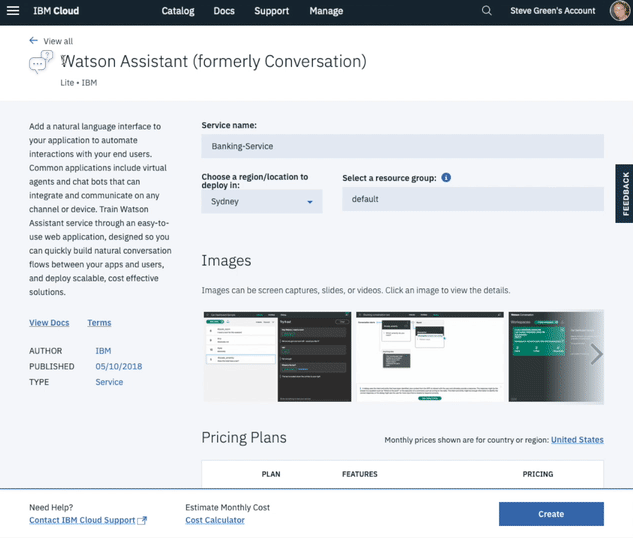Screen dimensions: 633x538
Task: Open the Catalog menu
Action: [178, 11]
